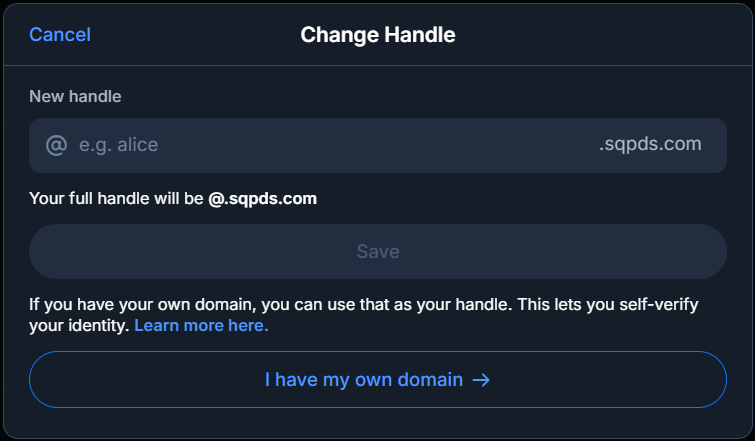Cancel the Change Handle dialog
Viewport: 755px width, 441px height.
click(x=60, y=35)
